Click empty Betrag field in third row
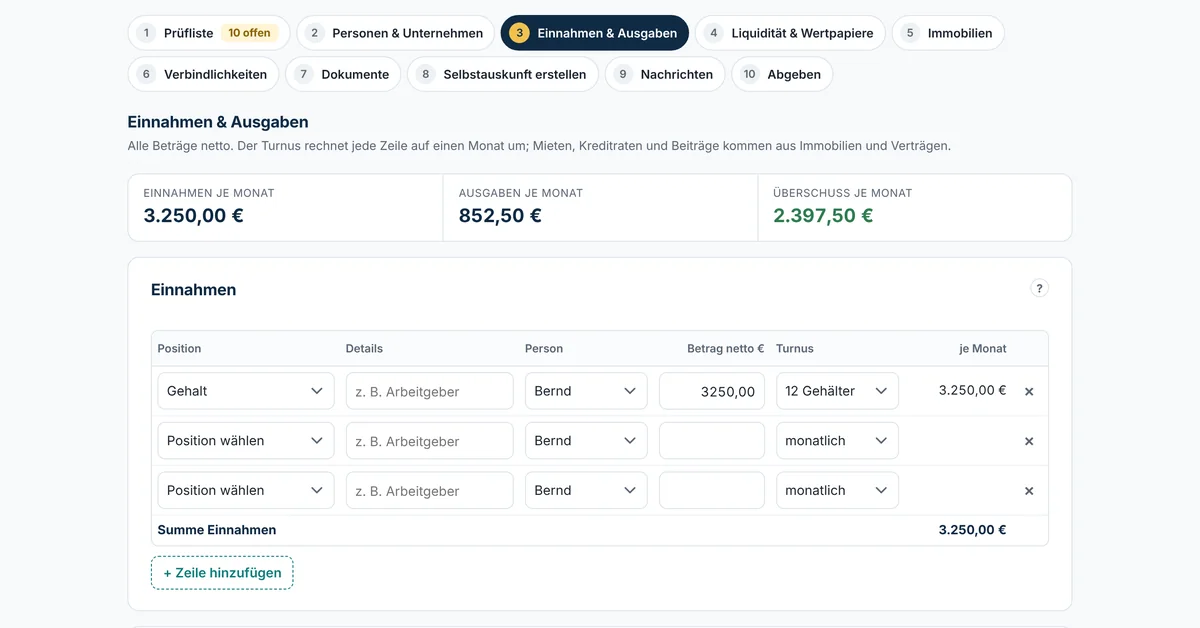The width and height of the screenshot is (1200, 628). pyautogui.click(x=712, y=491)
